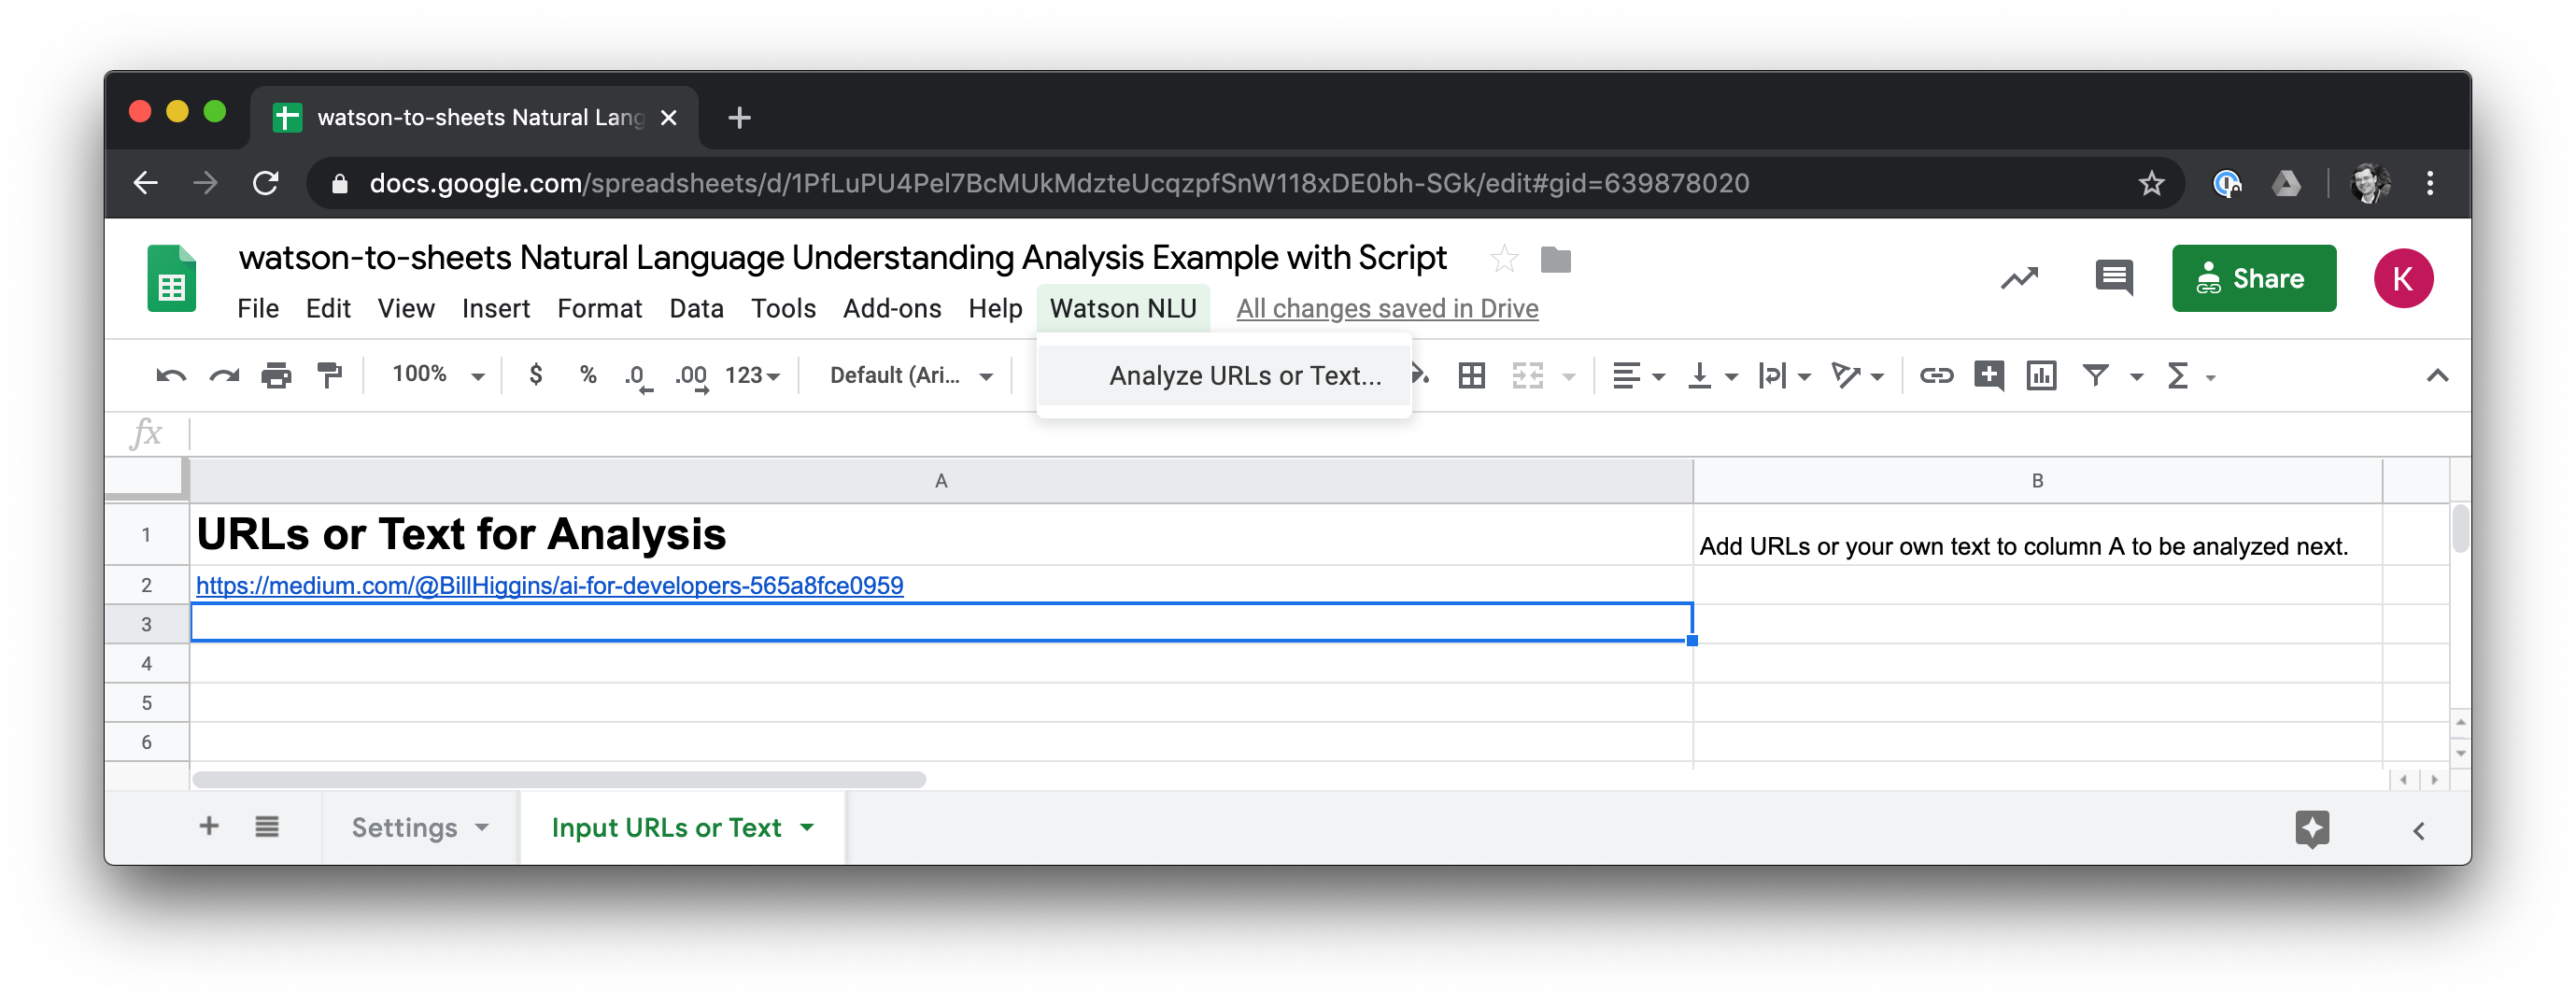Click the Watson NLU menu
The width and height of the screenshot is (2576, 1003).
click(1123, 309)
